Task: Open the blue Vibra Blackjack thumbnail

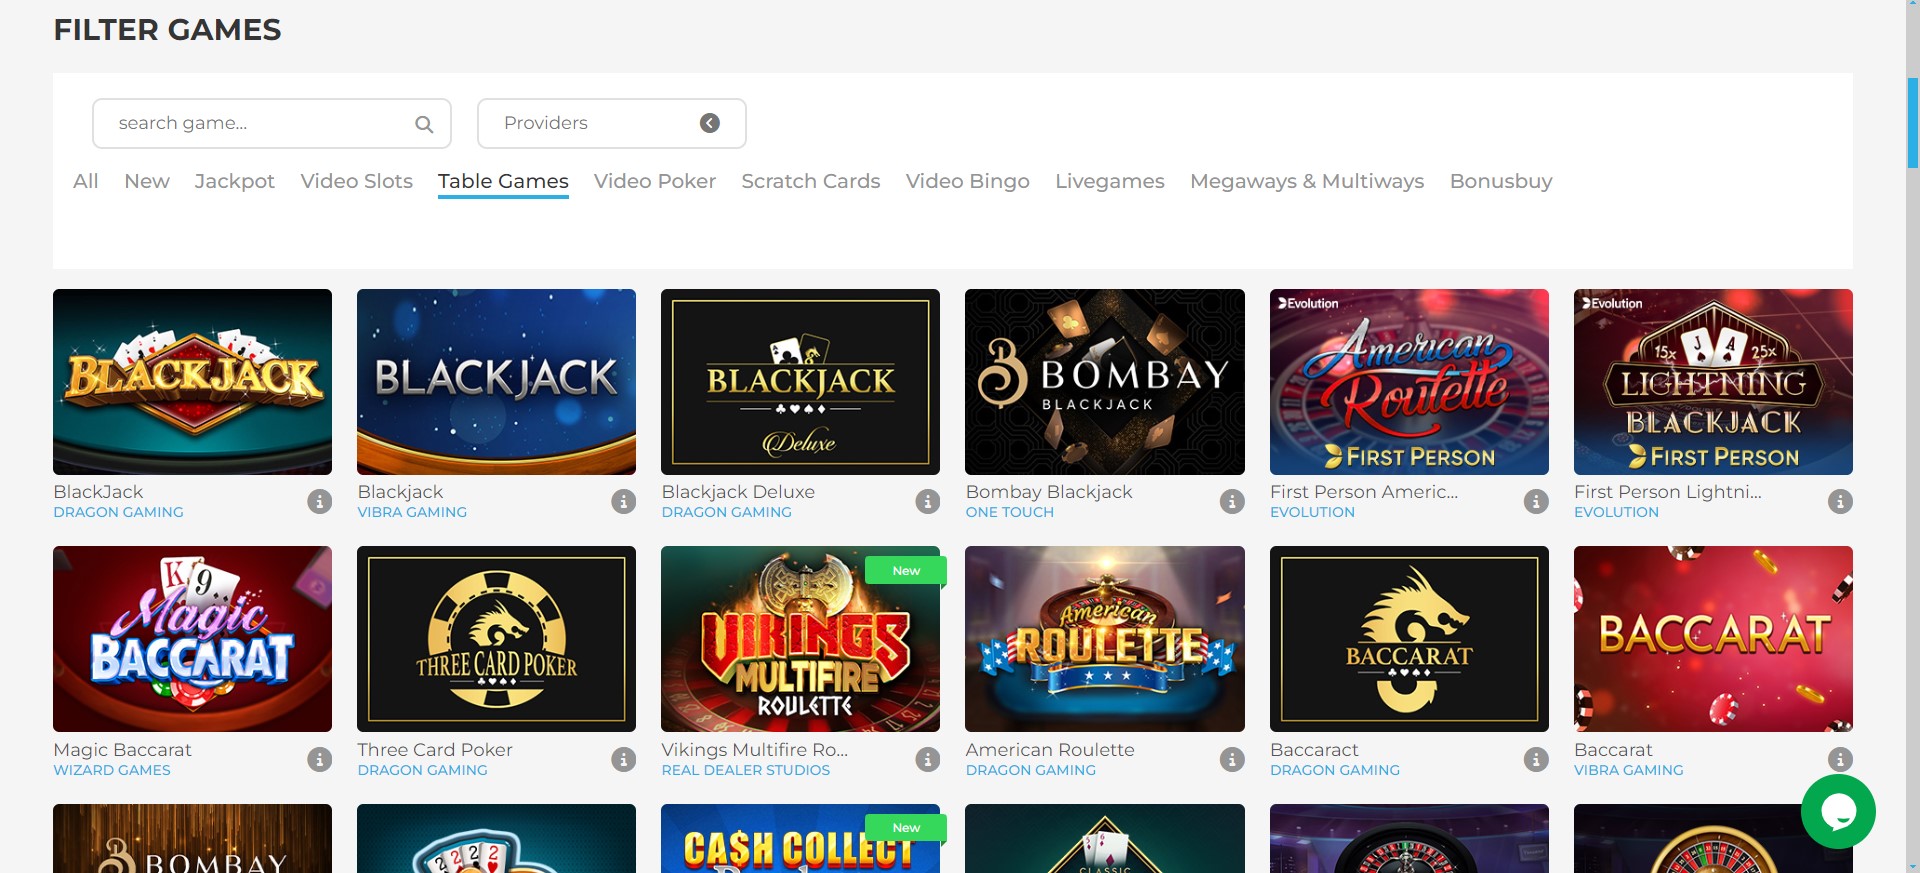Action: 497,382
